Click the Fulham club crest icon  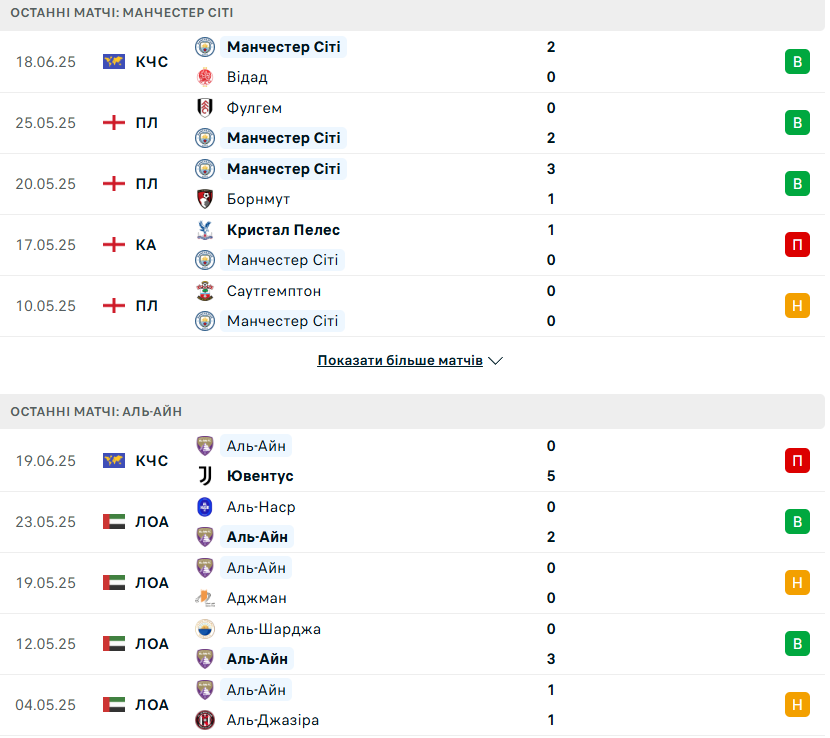coord(205,108)
